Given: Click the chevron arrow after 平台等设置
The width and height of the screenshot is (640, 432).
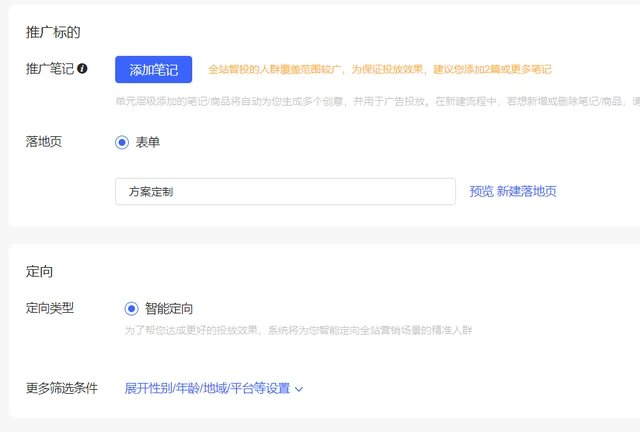Looking at the screenshot, I should pos(299,389).
